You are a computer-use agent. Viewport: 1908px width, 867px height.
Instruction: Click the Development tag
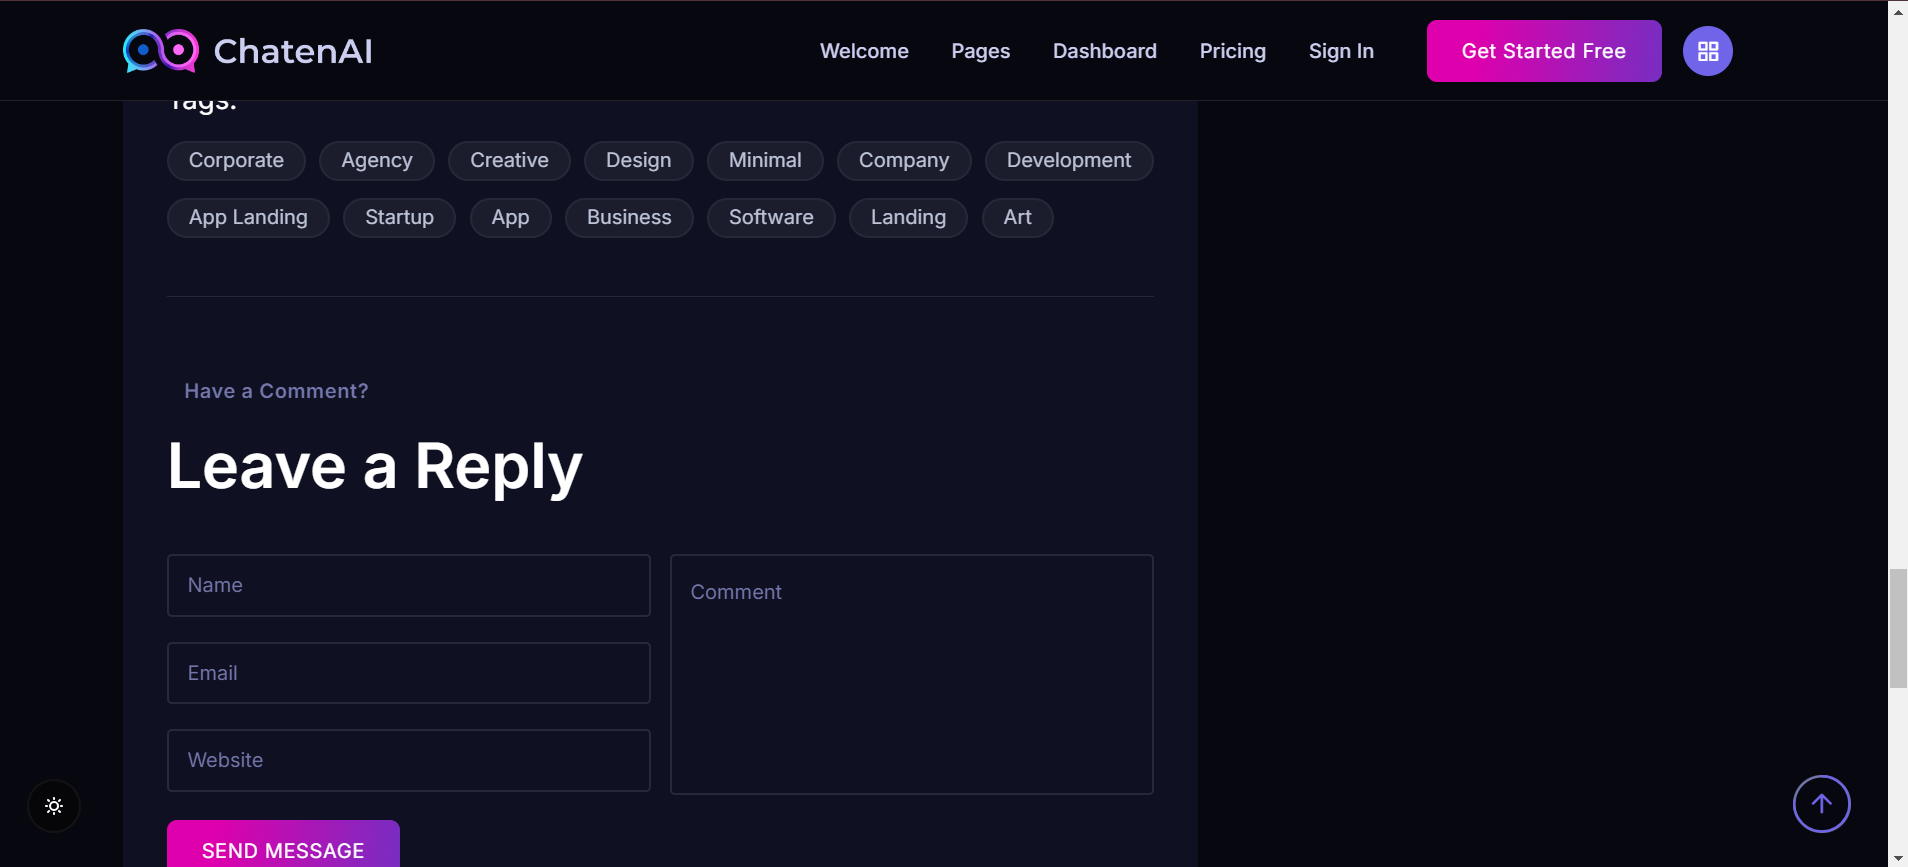coord(1068,161)
